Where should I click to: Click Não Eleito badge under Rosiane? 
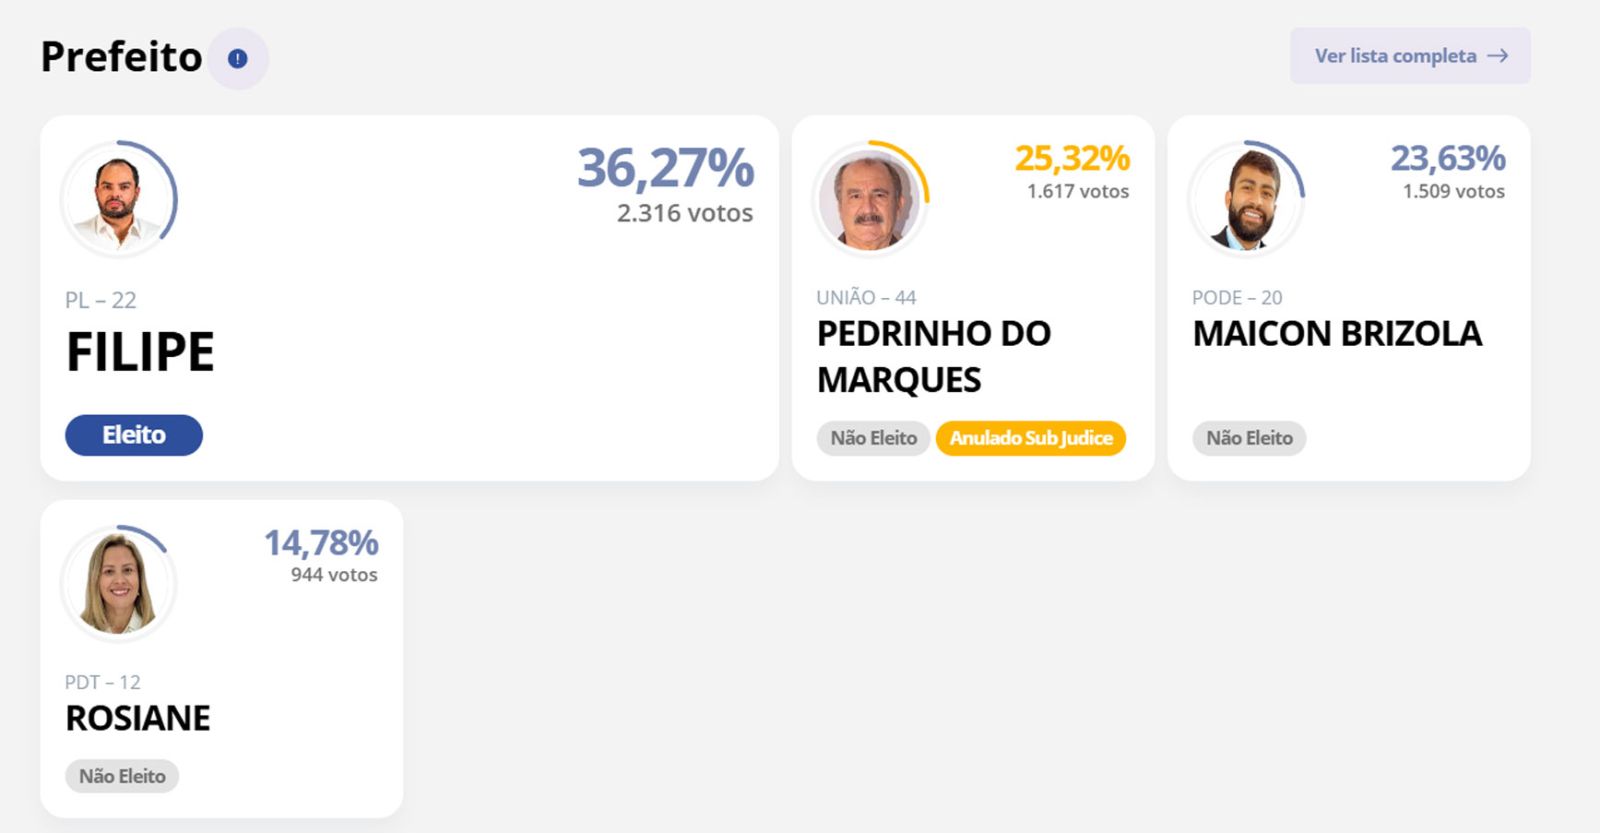point(122,776)
